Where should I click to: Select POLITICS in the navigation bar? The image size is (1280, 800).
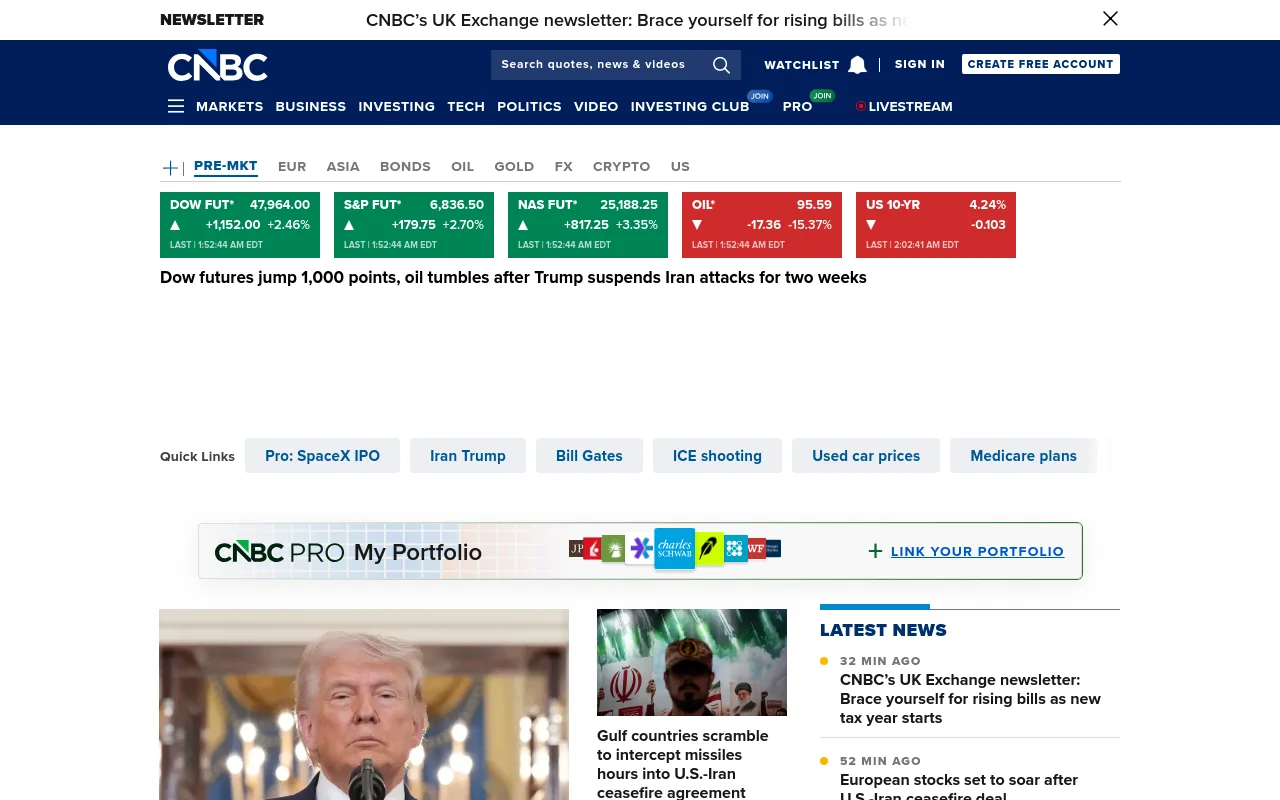pyautogui.click(x=529, y=106)
